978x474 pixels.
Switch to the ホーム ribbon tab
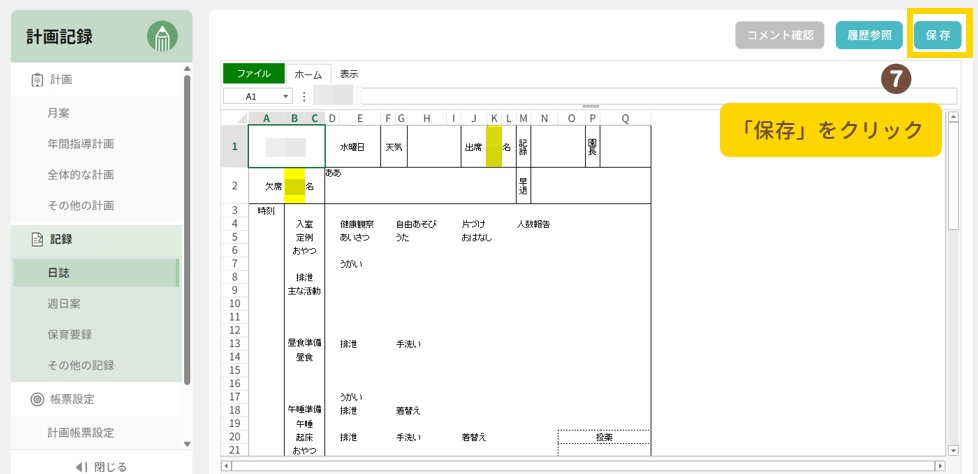[308, 74]
